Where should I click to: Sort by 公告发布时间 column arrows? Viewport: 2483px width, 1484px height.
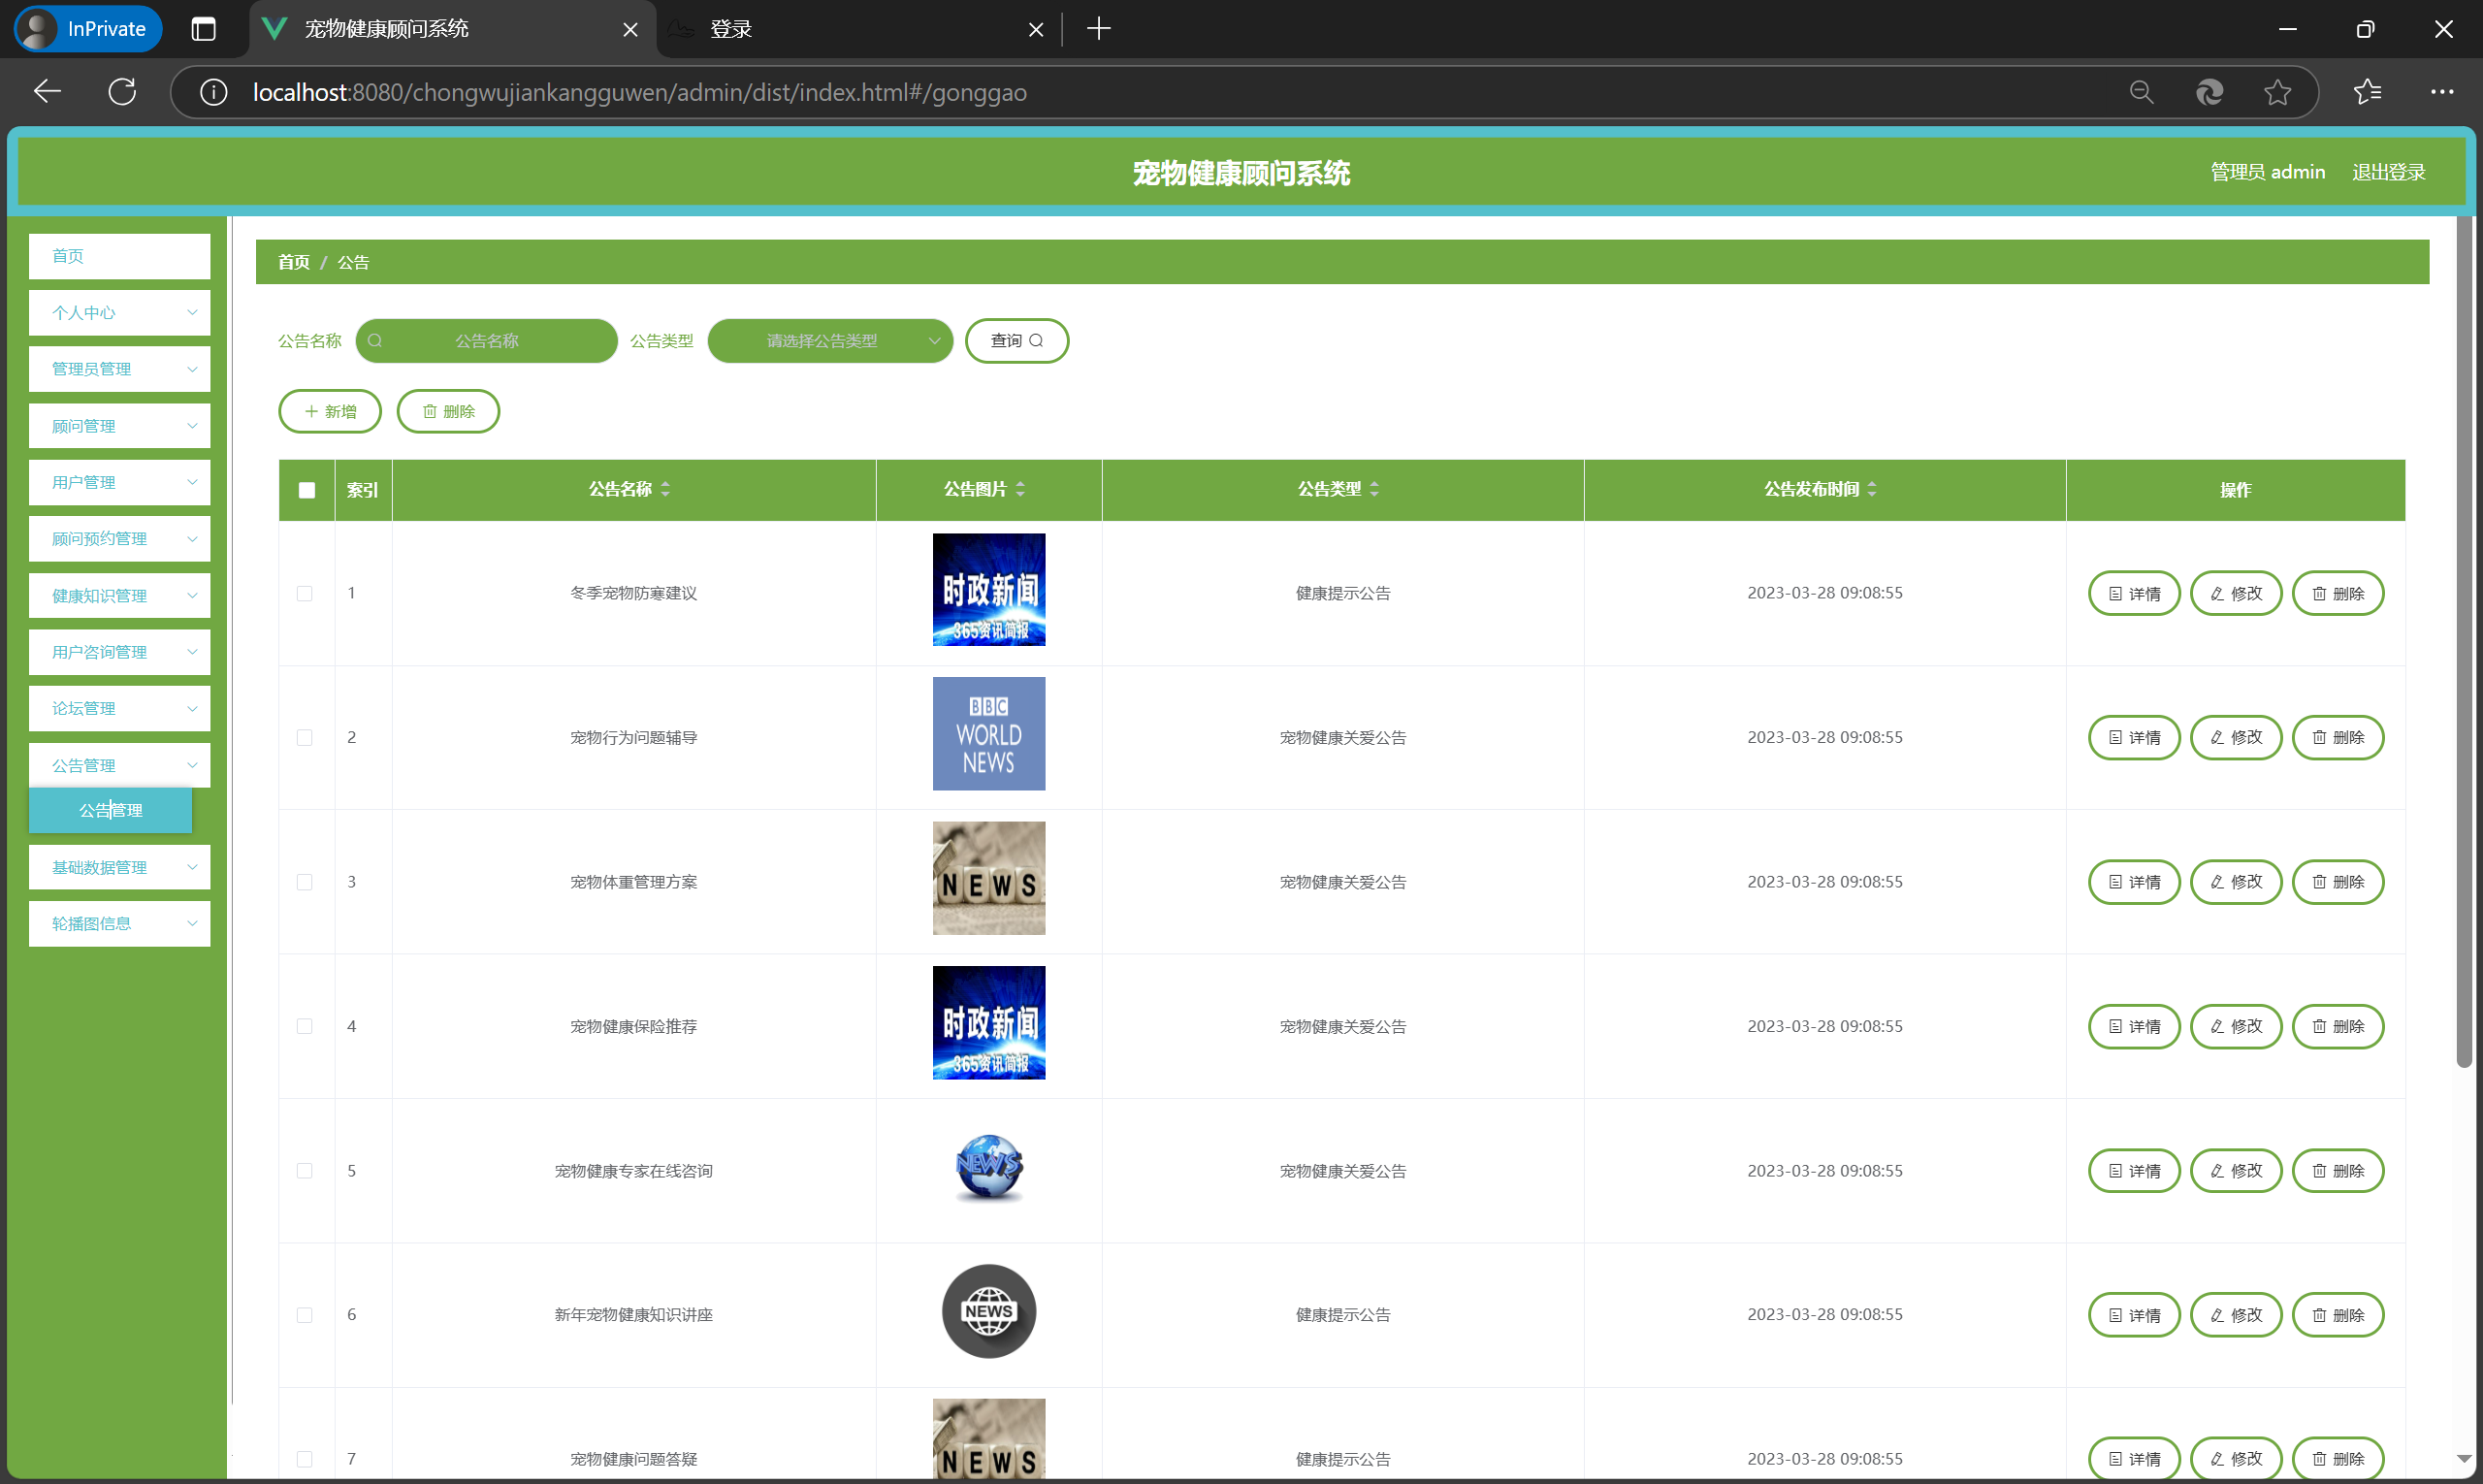[1871, 489]
